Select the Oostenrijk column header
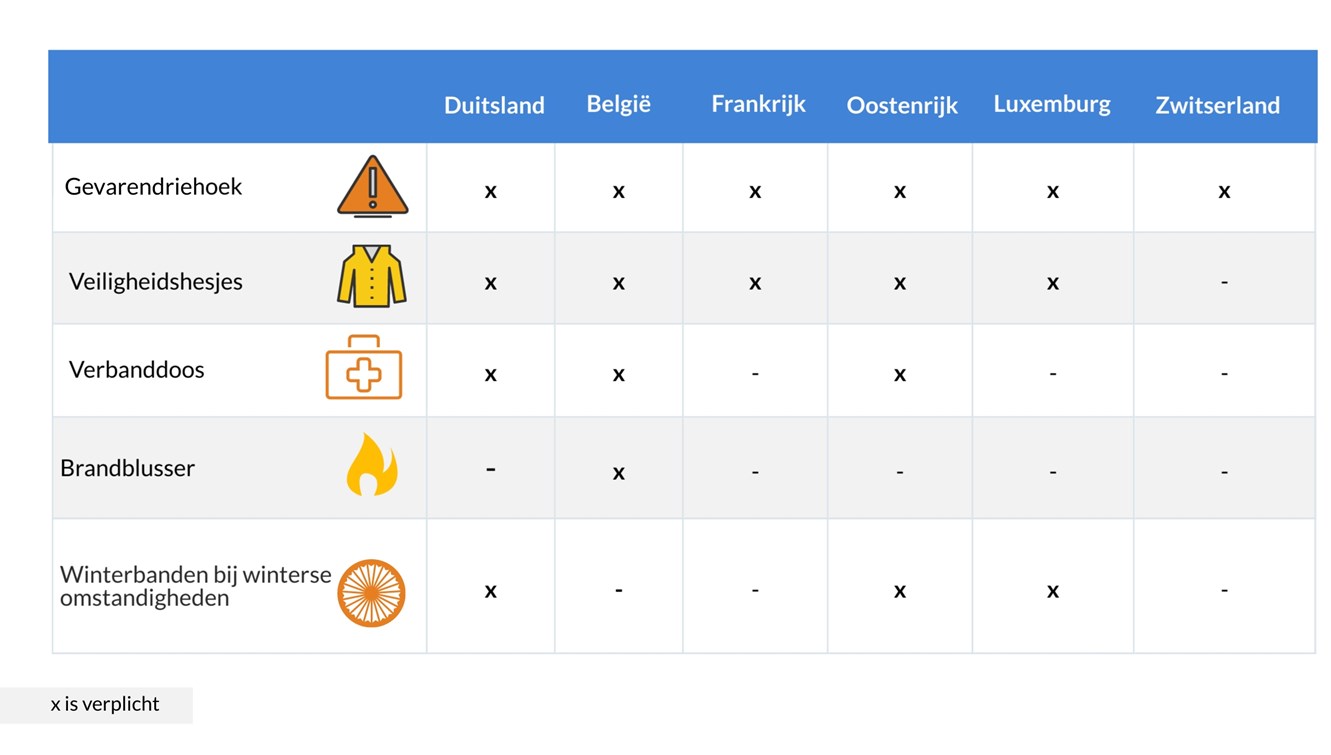Viewport: 1331px width, 755px height. [x=902, y=105]
